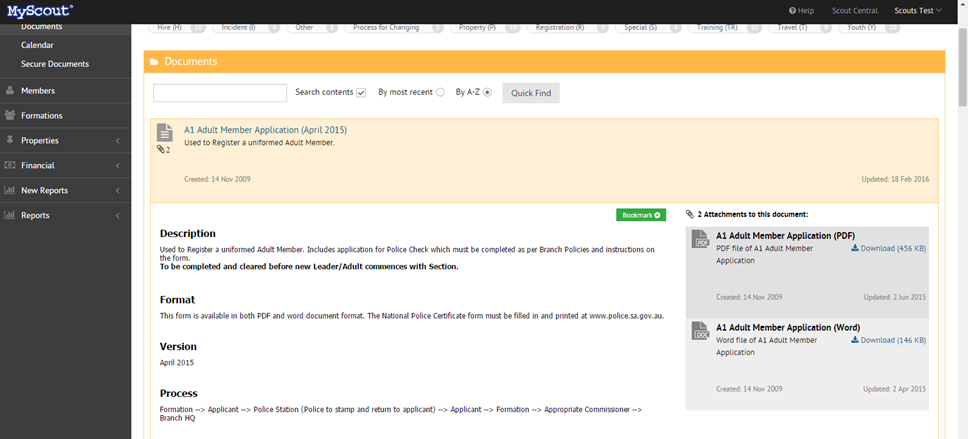Filter by the Incident (I) tag
968x439 pixels.
246,28
